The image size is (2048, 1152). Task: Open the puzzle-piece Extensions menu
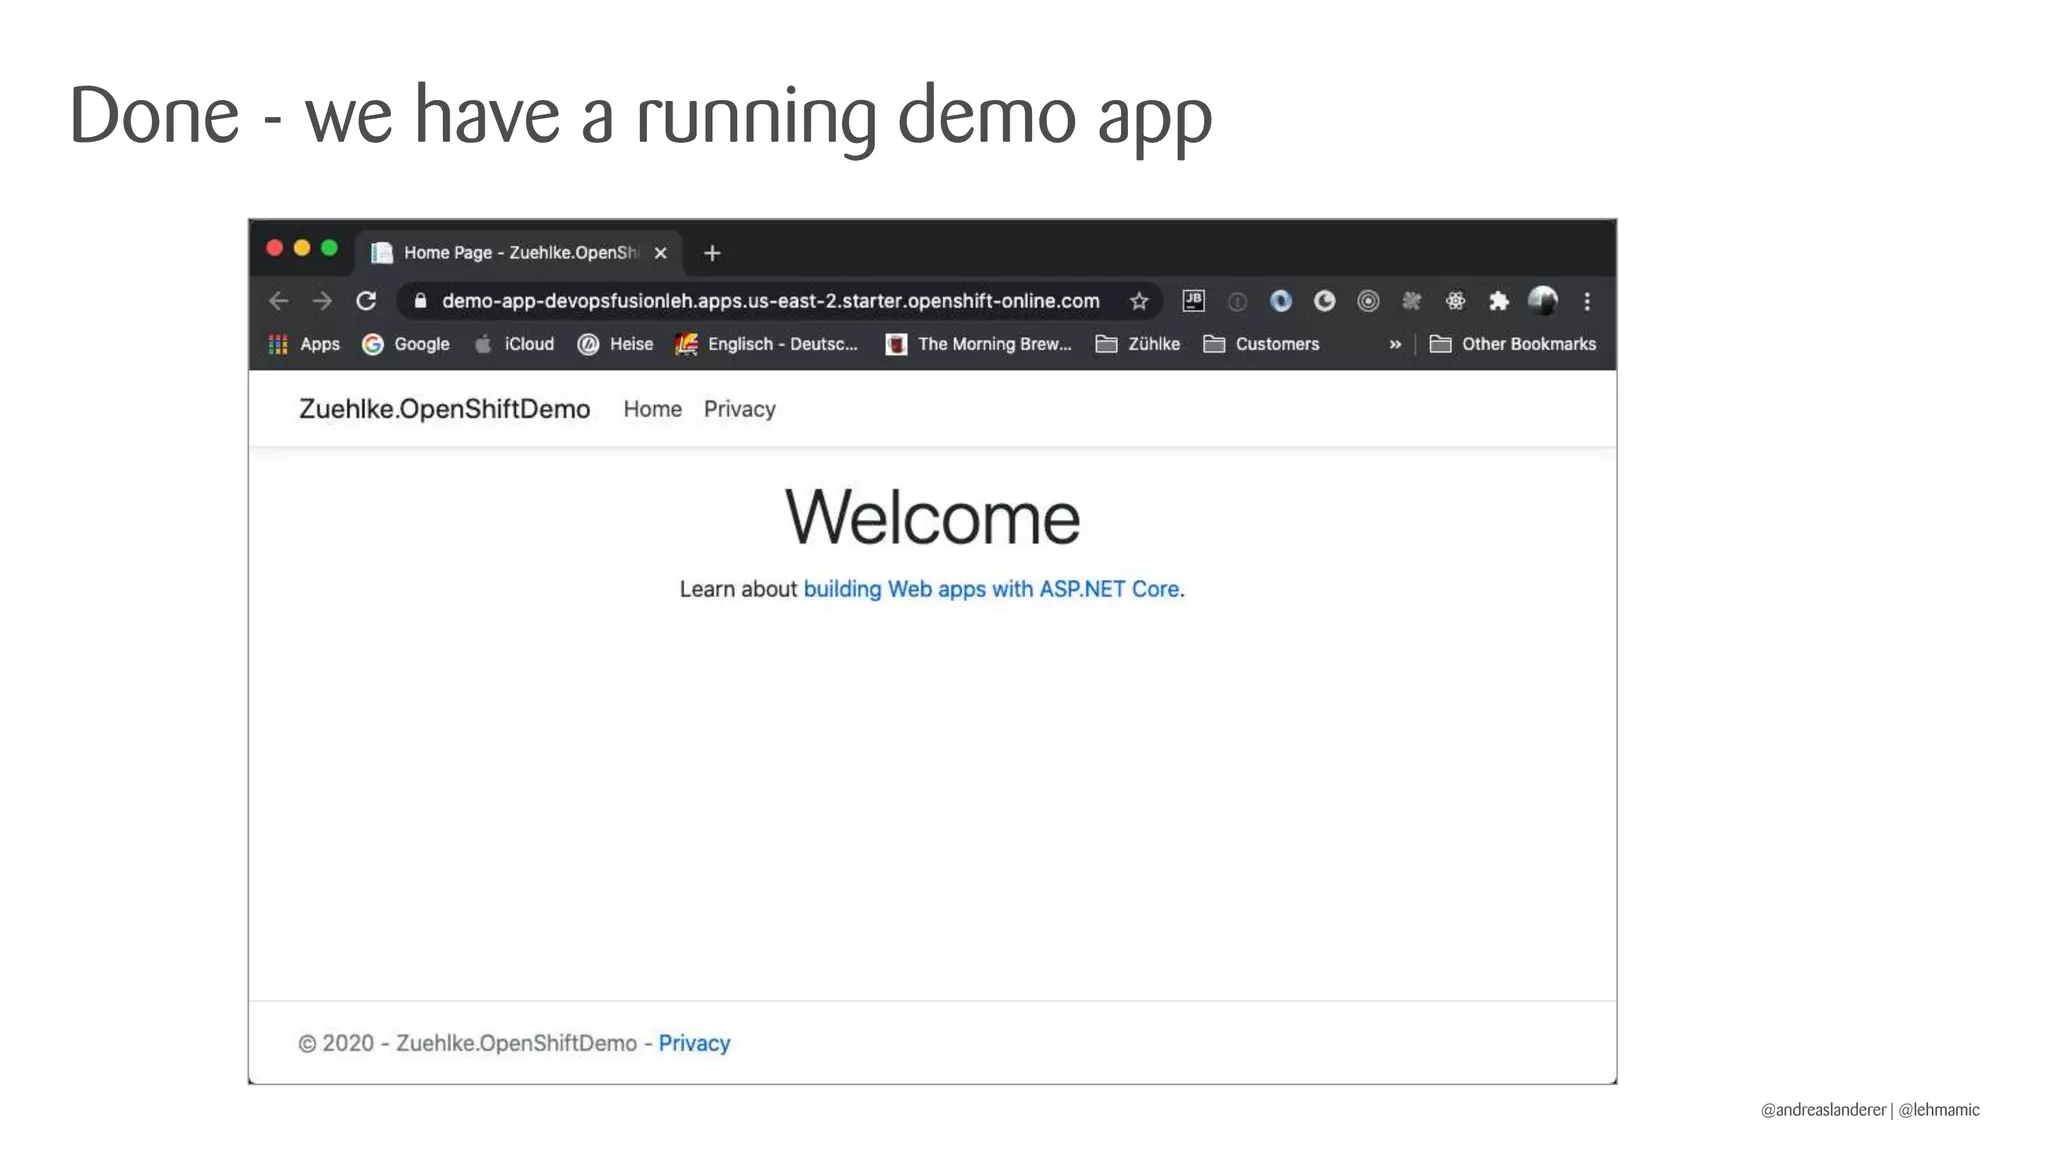(x=1498, y=301)
